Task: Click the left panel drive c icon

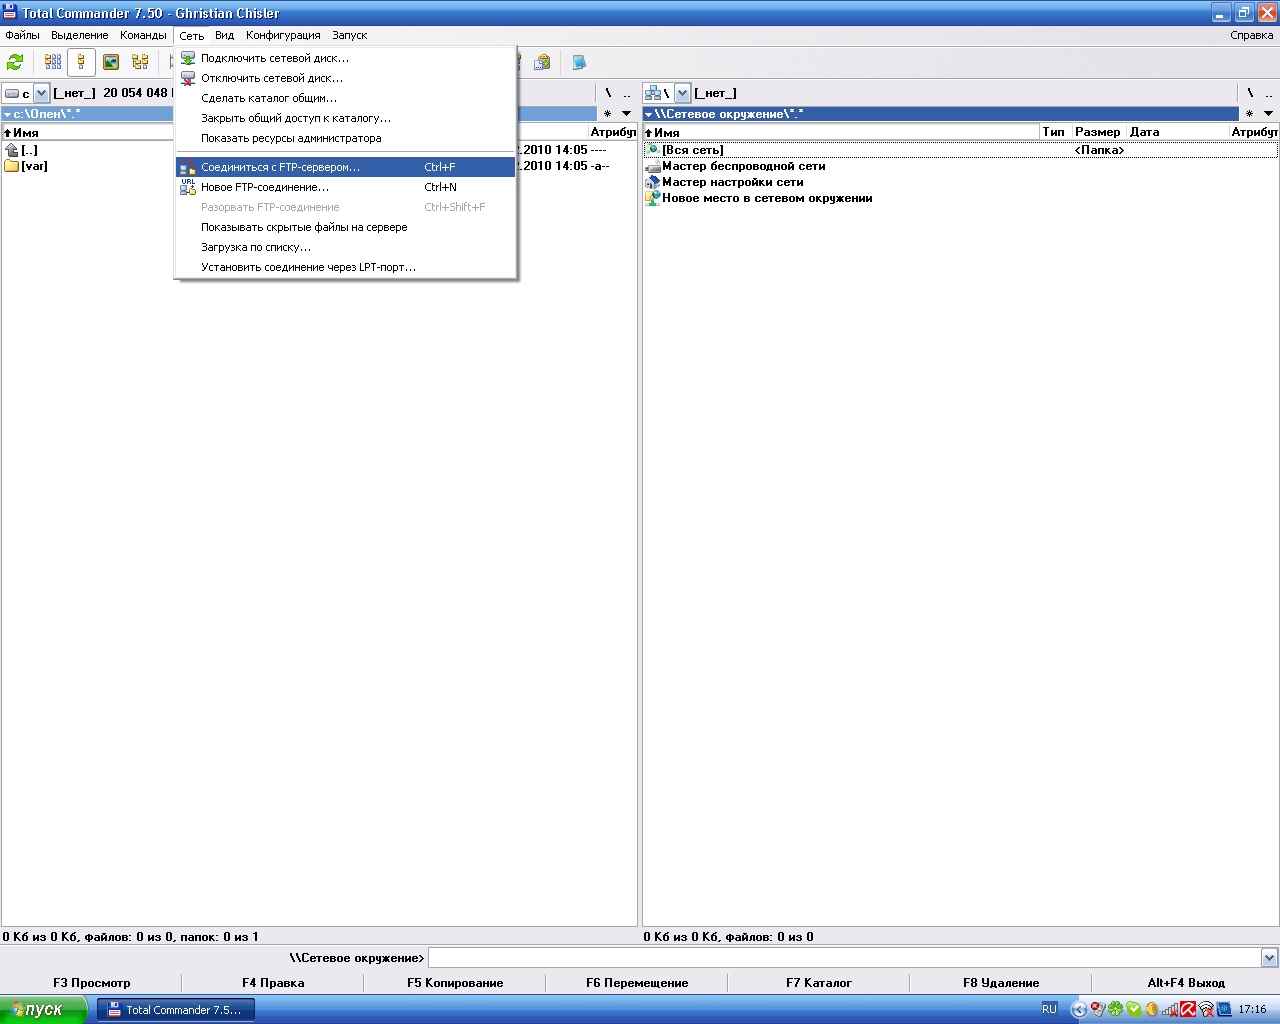Action: (x=12, y=93)
